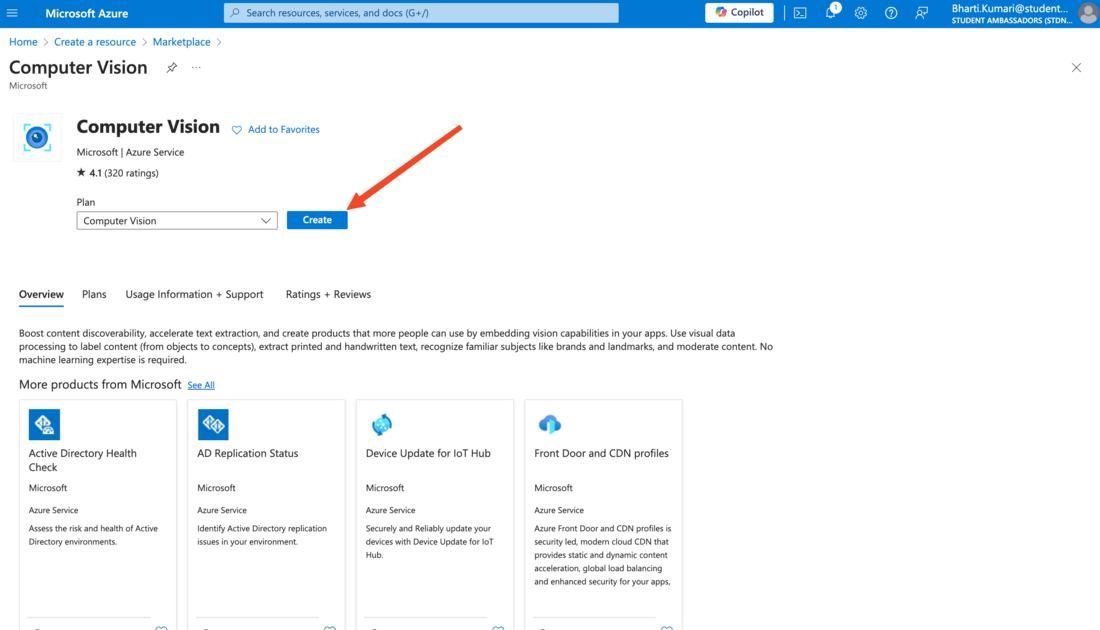Open the hamburger portal menu
Viewport: 1100px width, 630px height.
[12, 13]
